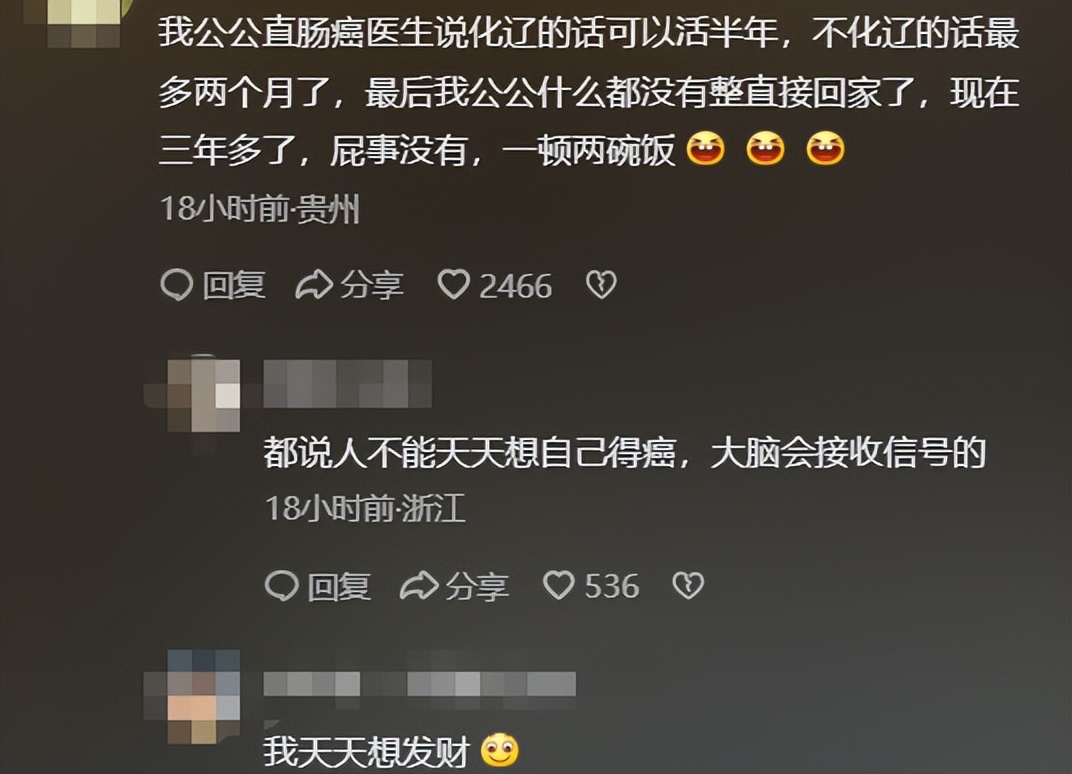The width and height of the screenshot is (1072, 774).
Task: Click 回复 text under the Zhejiang reply
Action: (x=339, y=587)
